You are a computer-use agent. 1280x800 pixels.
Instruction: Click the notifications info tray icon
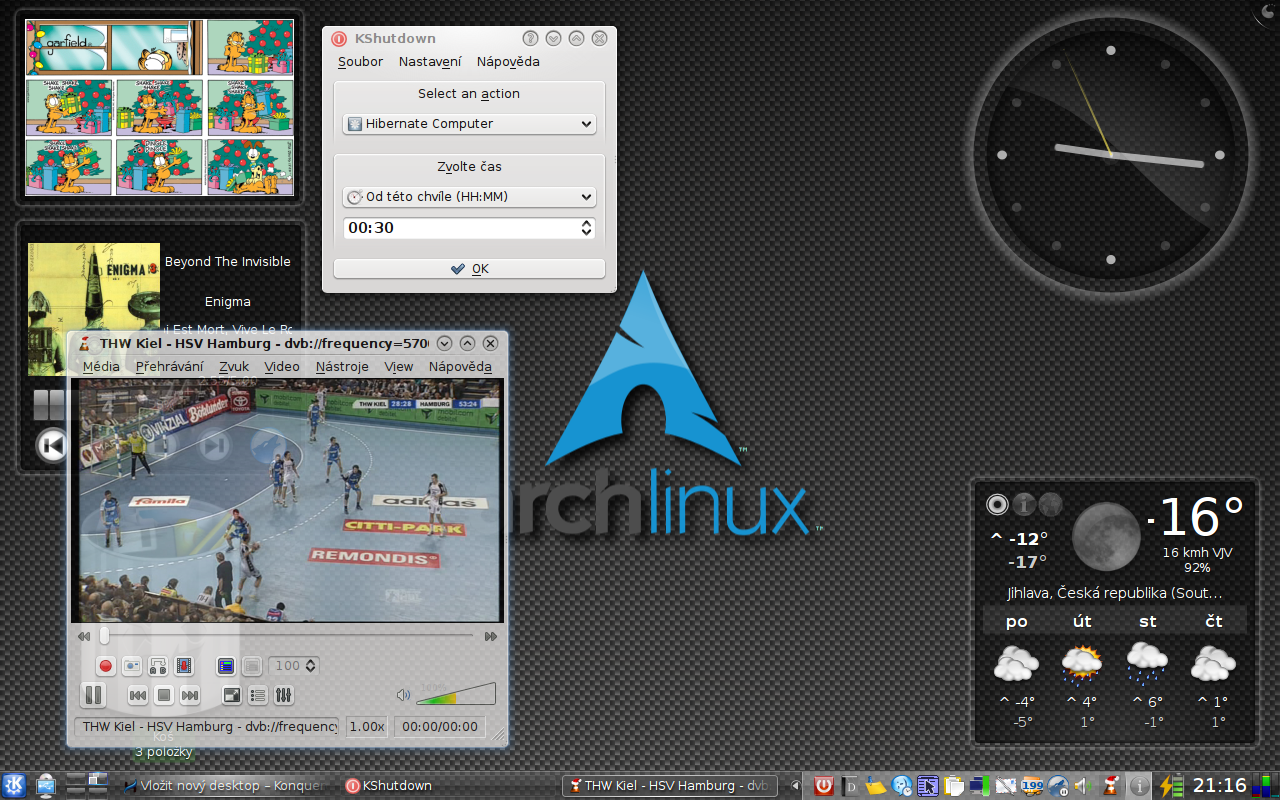(1141, 786)
